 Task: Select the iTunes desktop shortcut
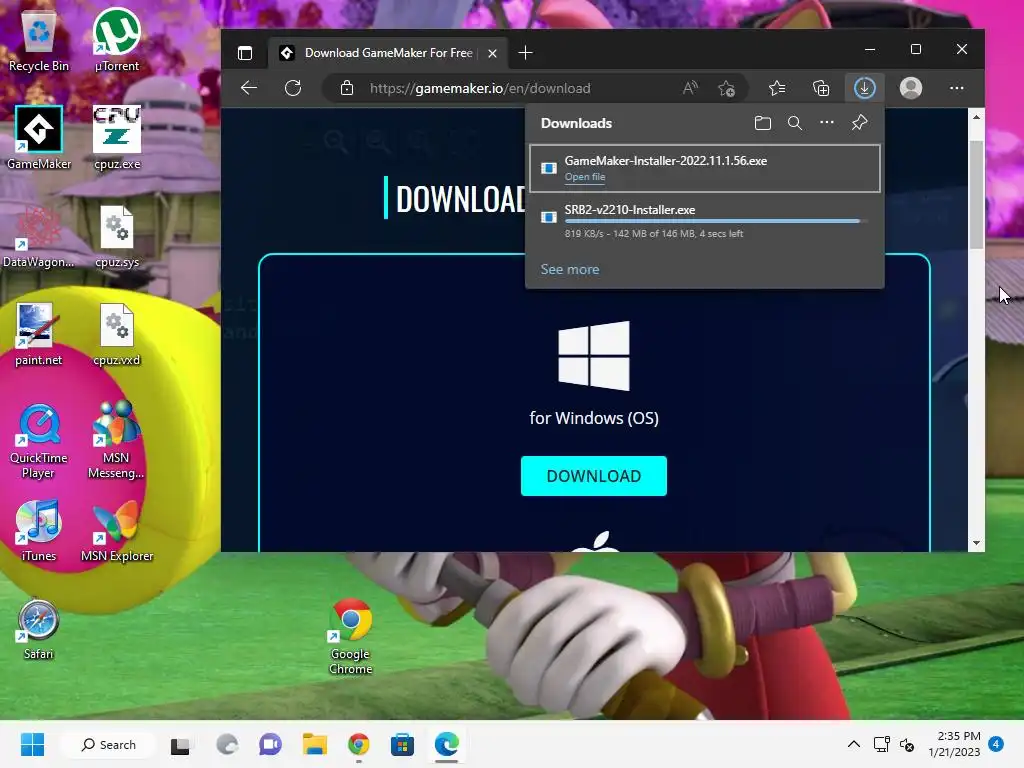click(x=39, y=530)
